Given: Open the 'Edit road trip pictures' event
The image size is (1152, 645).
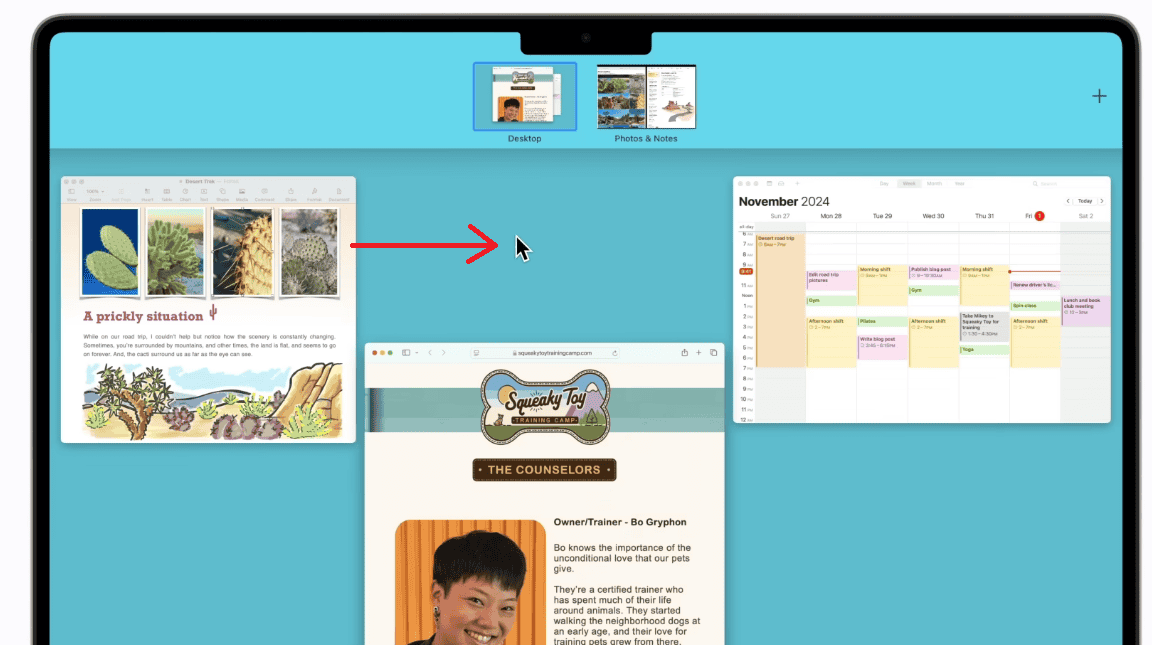Looking at the screenshot, I should point(831,280).
